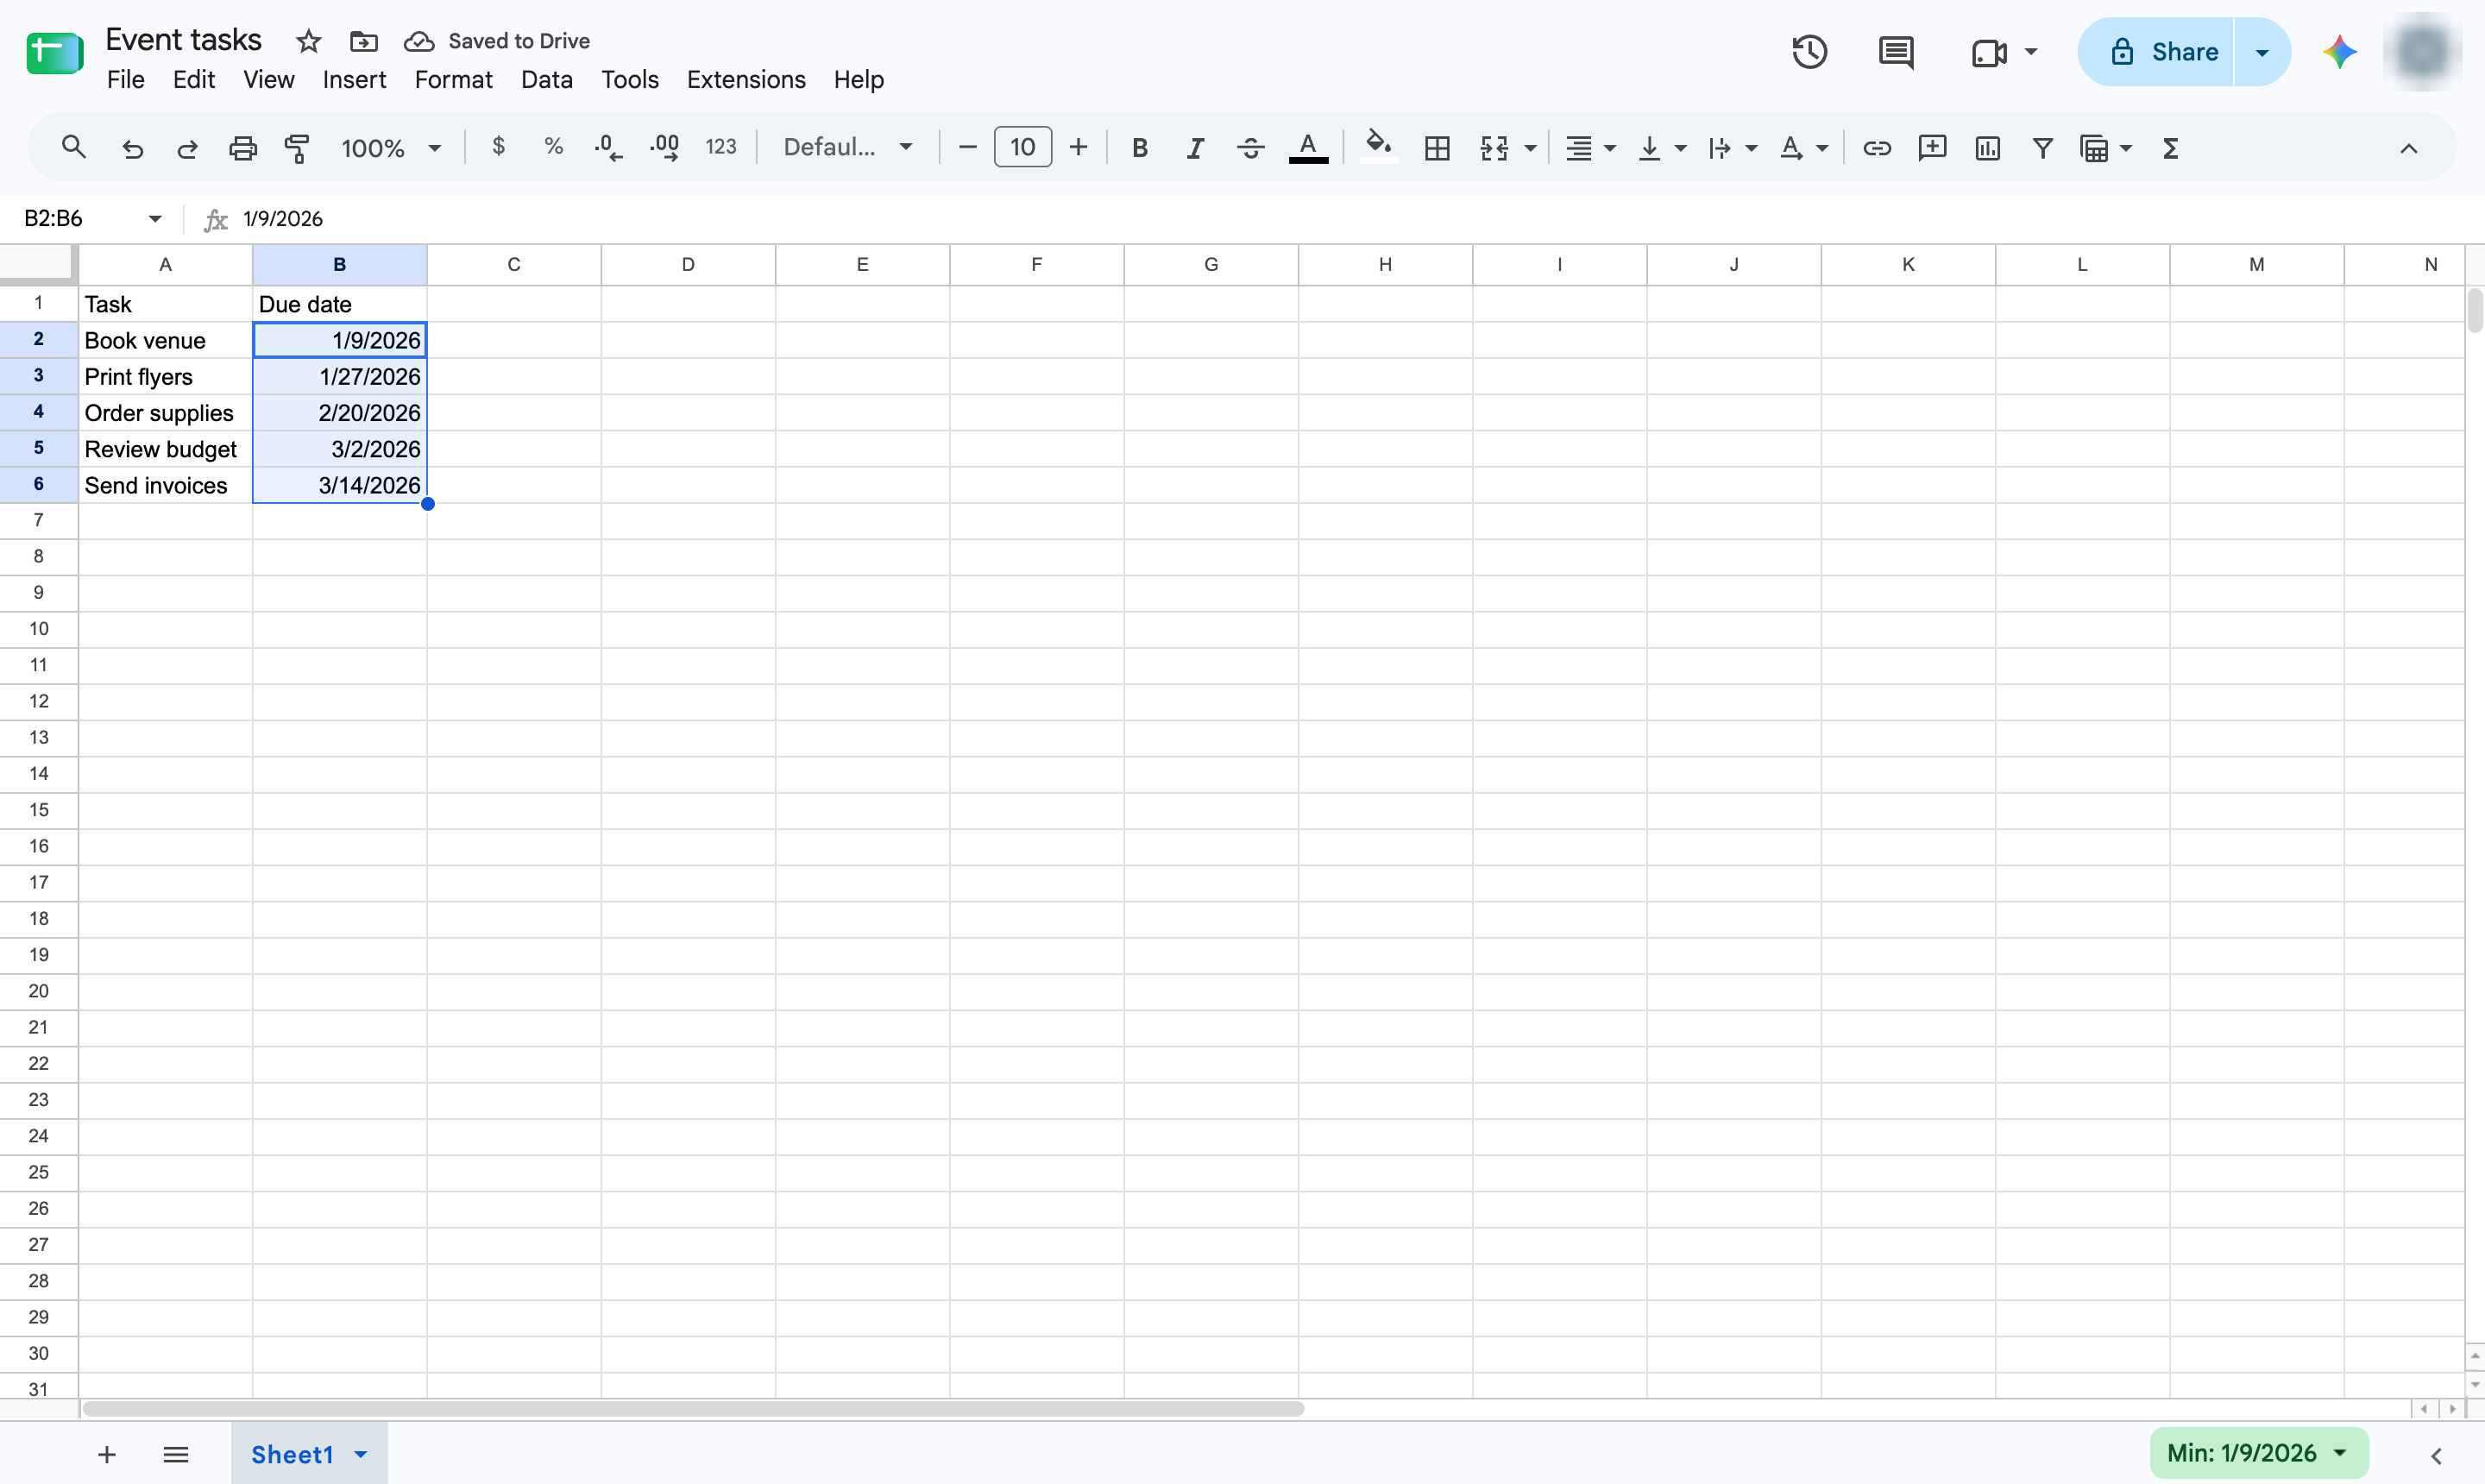
Task: Increase decimal places
Action: pos(664,148)
